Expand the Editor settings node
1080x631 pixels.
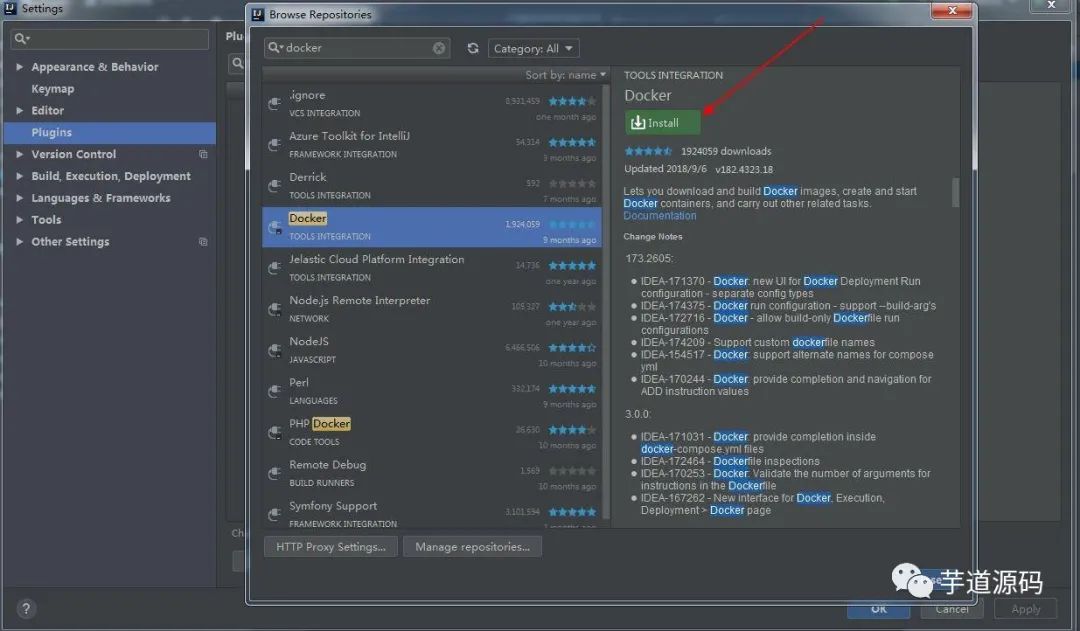point(19,110)
